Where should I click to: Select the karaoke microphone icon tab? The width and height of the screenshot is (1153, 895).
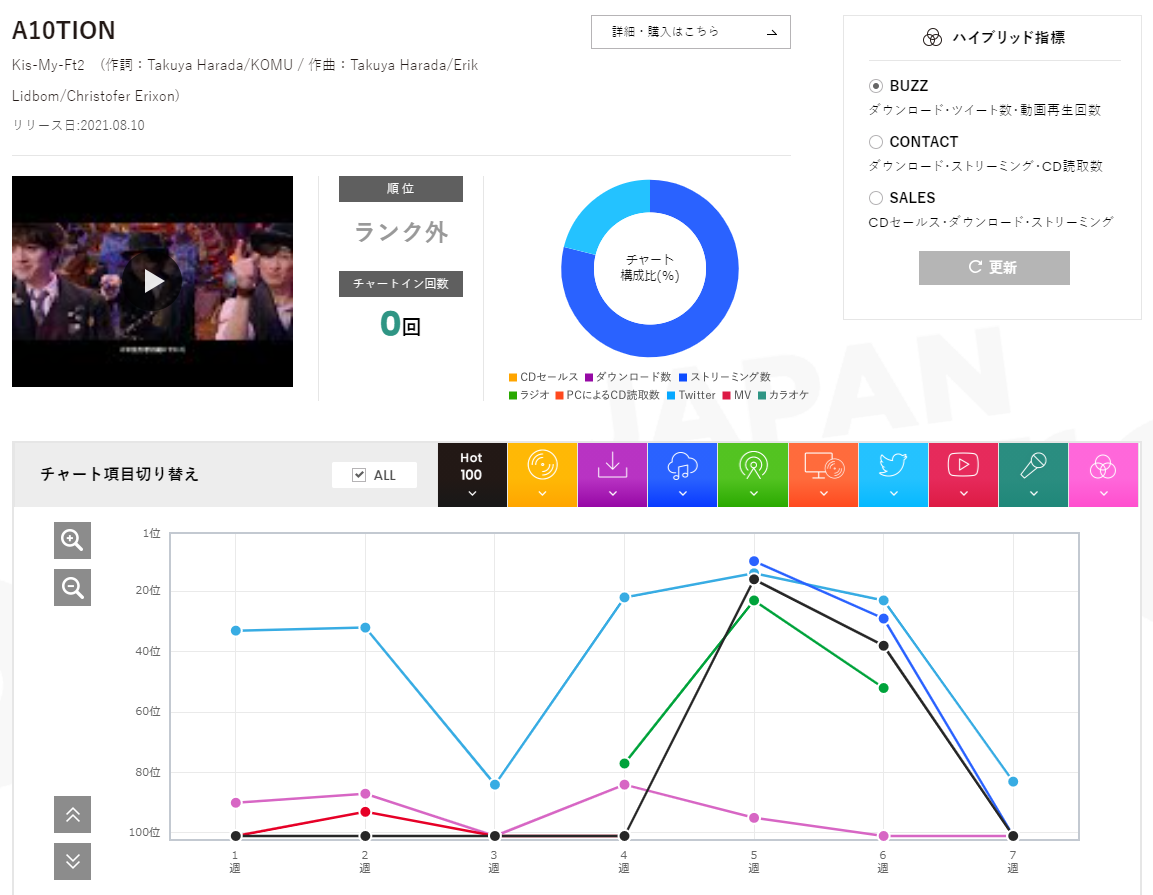point(1033,474)
